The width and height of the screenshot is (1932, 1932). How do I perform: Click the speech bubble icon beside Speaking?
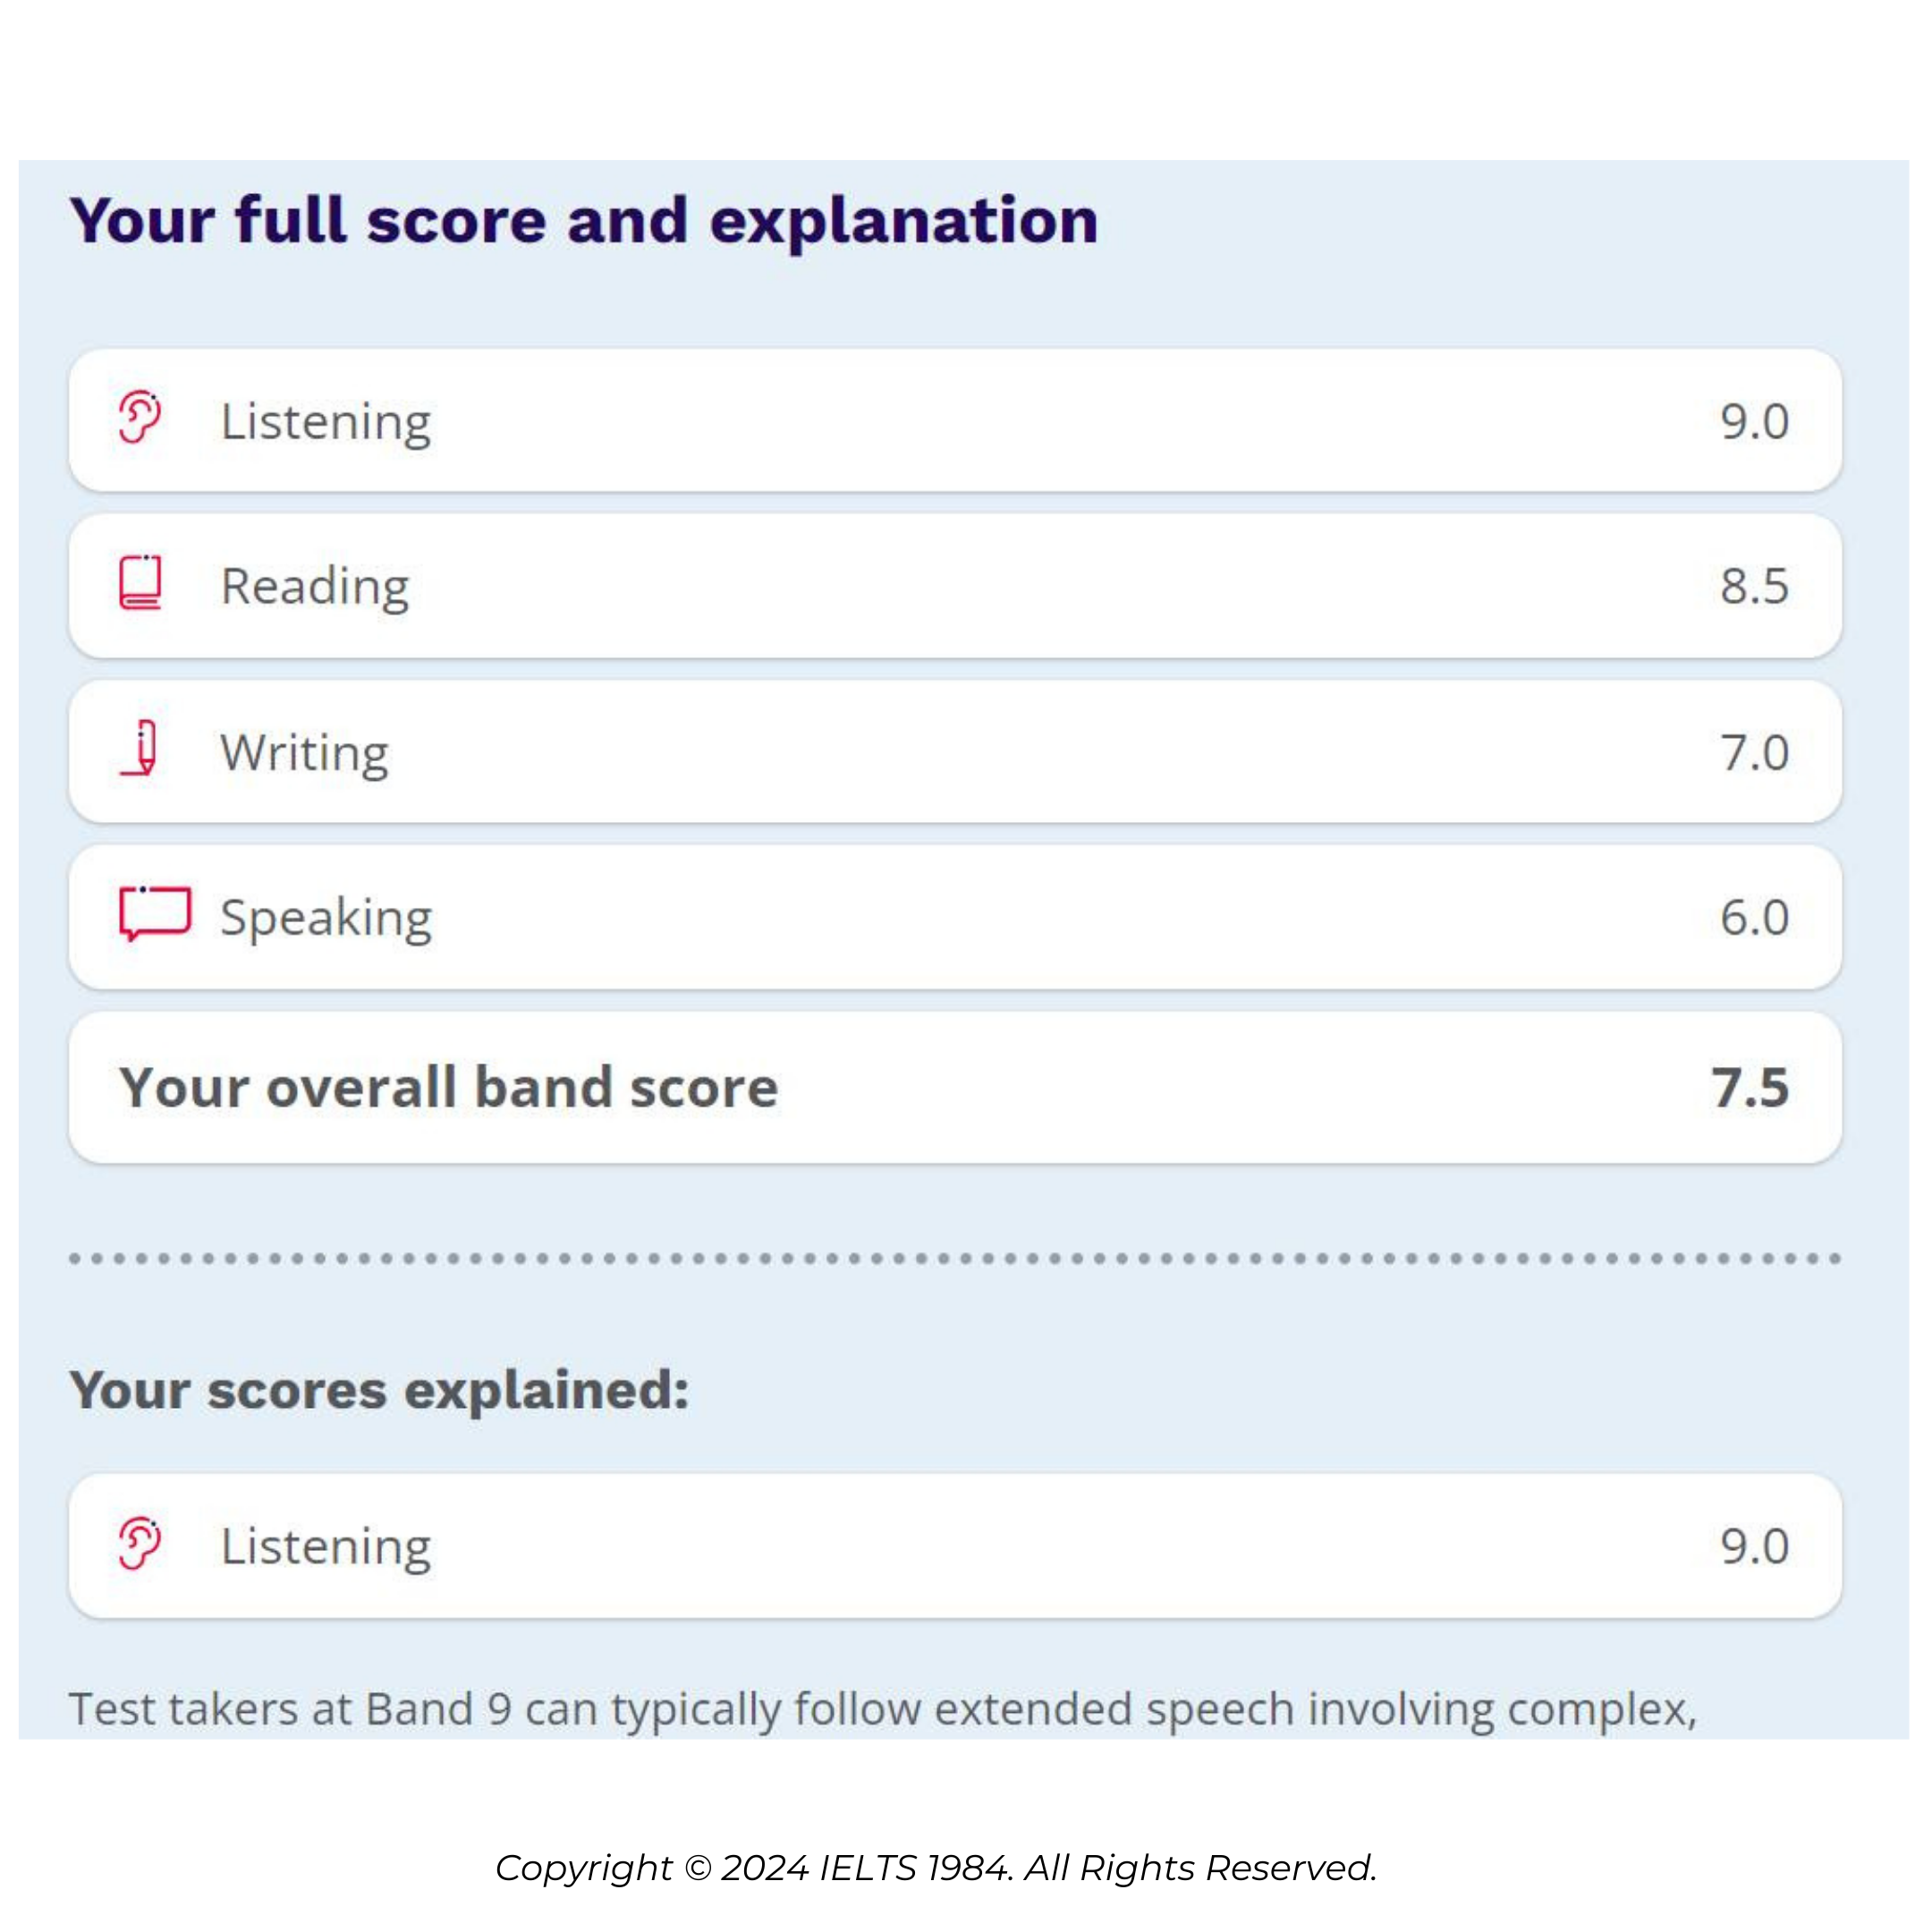point(154,913)
